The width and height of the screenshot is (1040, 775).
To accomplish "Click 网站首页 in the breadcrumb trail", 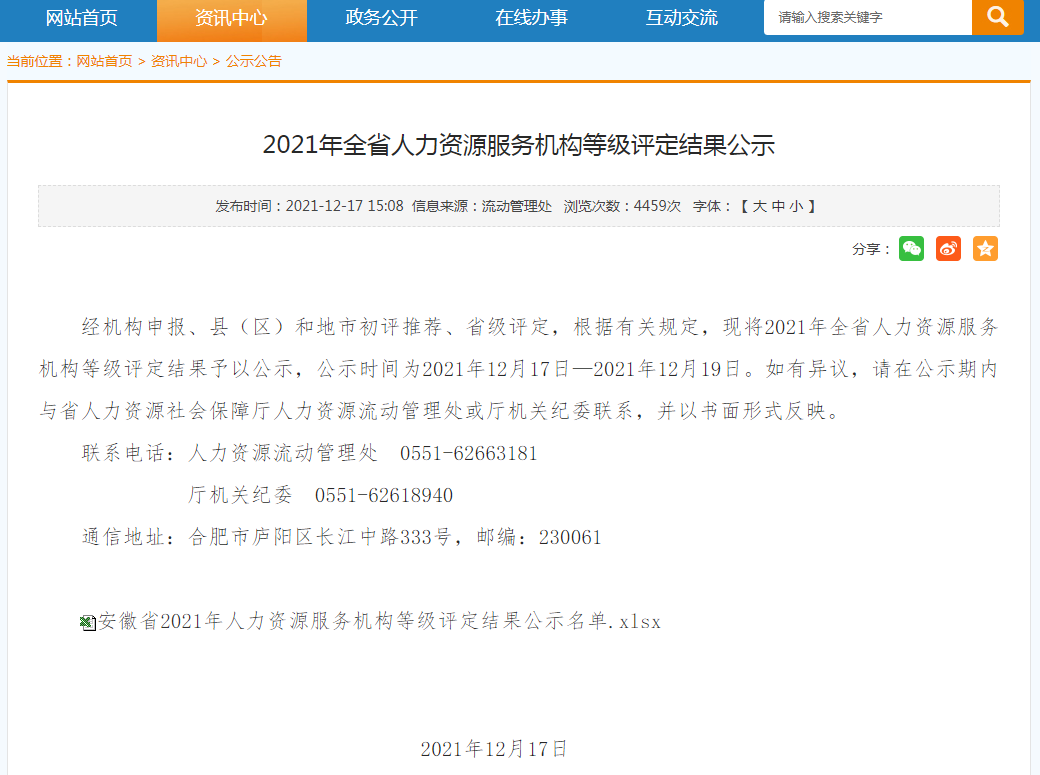I will click(104, 61).
